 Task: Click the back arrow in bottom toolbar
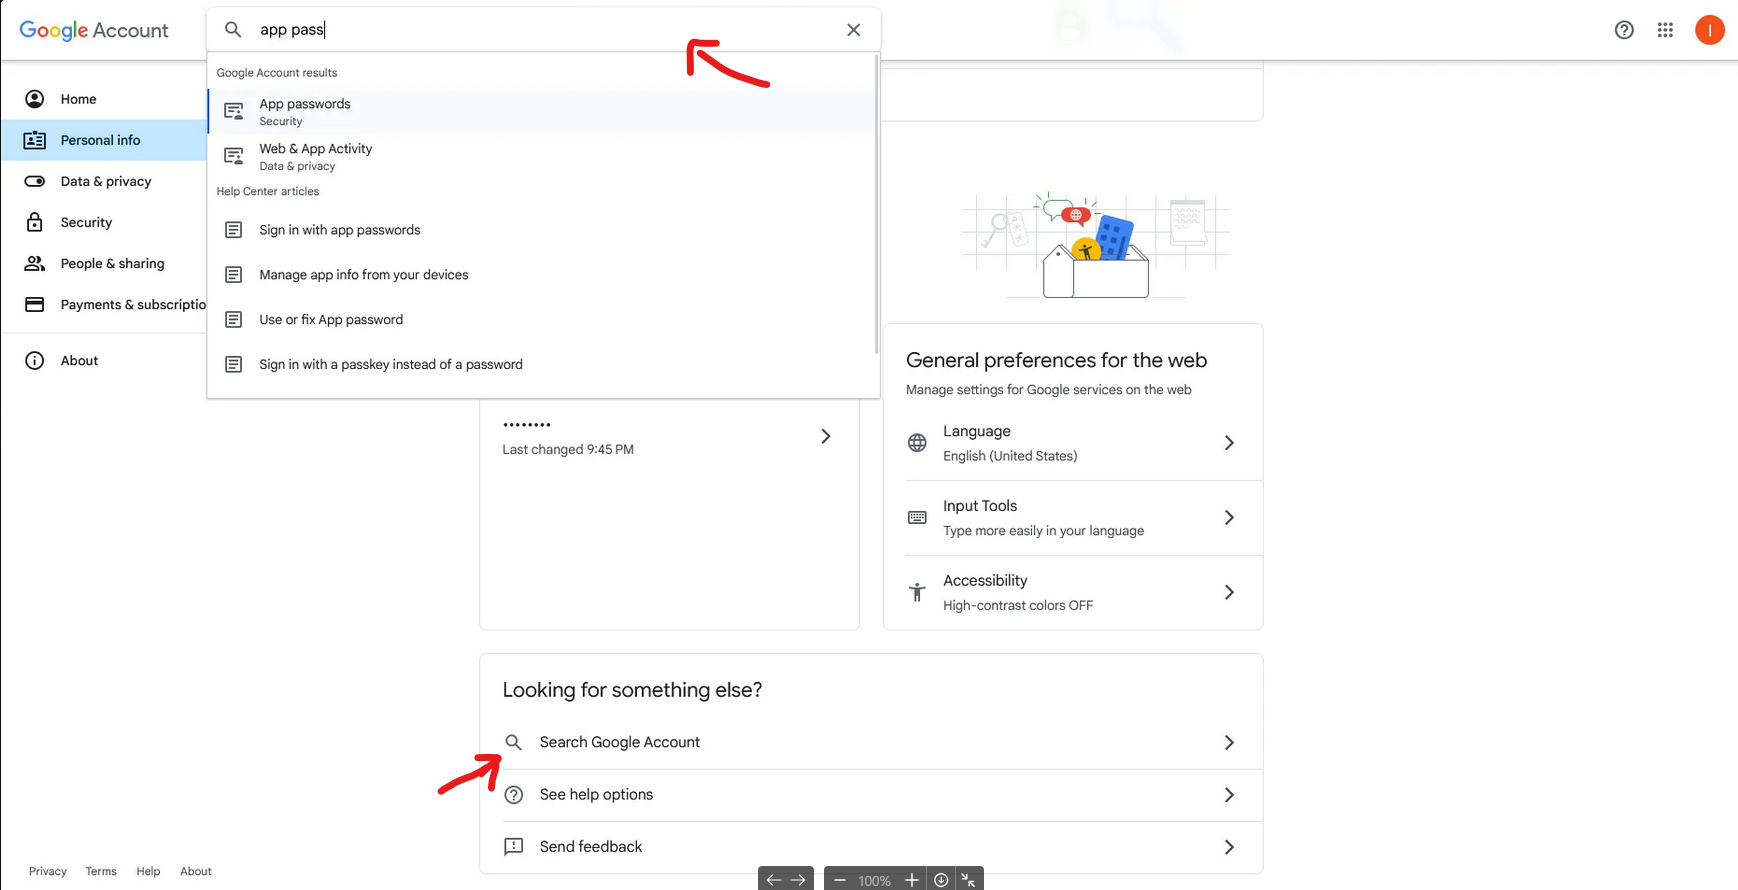tap(773, 880)
